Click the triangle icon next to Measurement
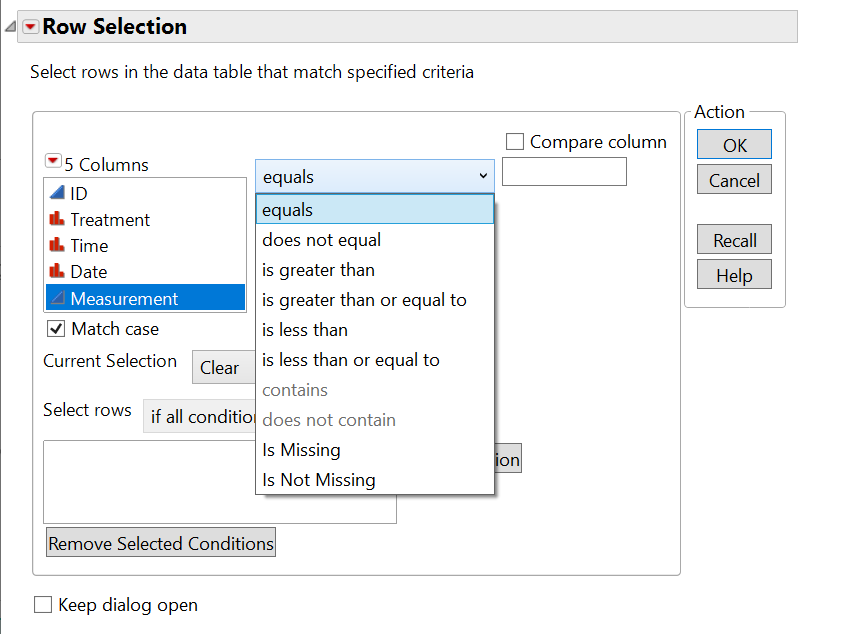The height and width of the screenshot is (634, 846). [x=57, y=297]
